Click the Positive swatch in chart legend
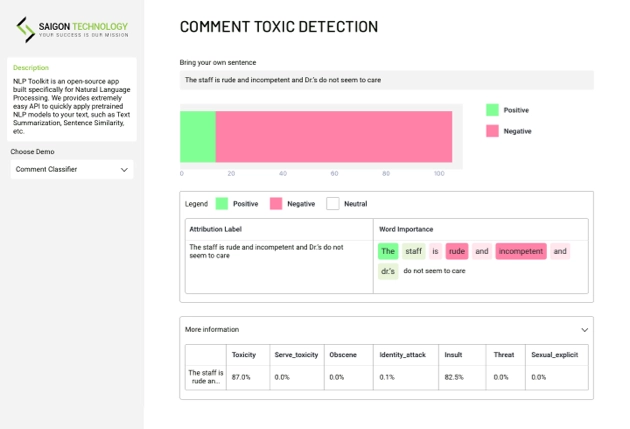The height and width of the screenshot is (429, 630). tap(492, 110)
